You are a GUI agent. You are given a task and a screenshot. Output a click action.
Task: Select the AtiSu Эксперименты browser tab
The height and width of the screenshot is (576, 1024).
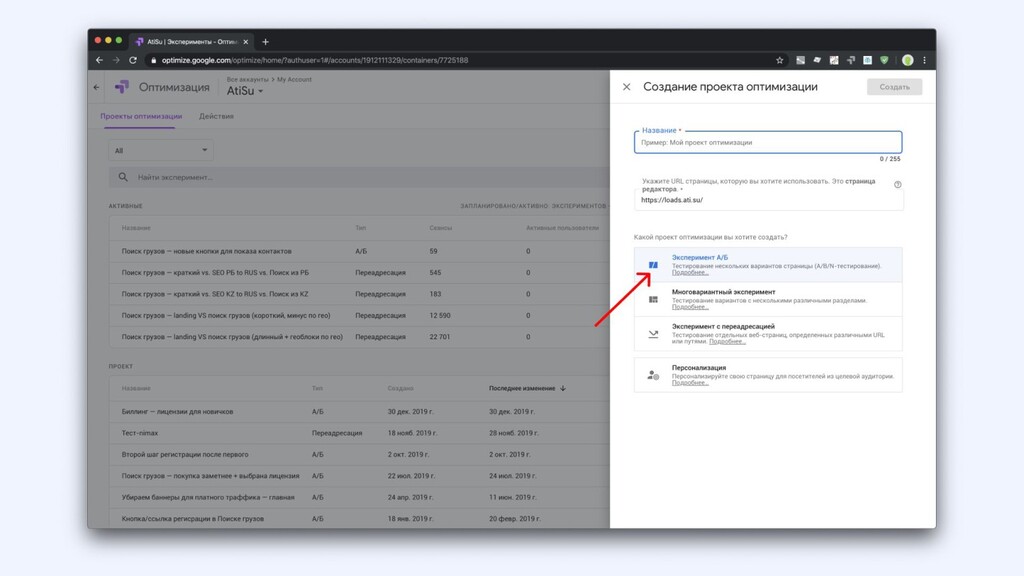[x=191, y=42]
